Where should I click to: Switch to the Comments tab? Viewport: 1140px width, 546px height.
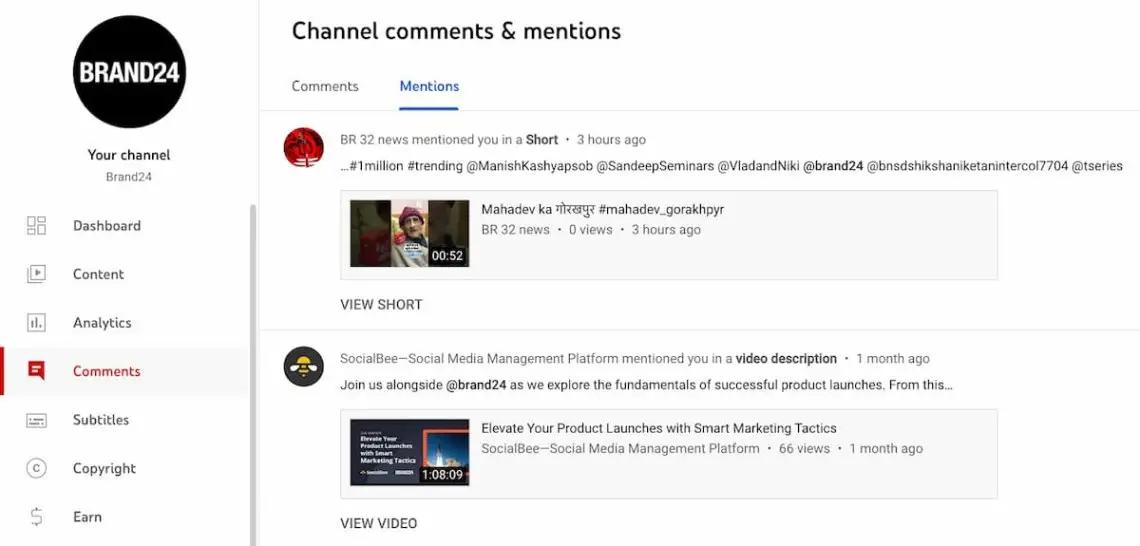[325, 86]
